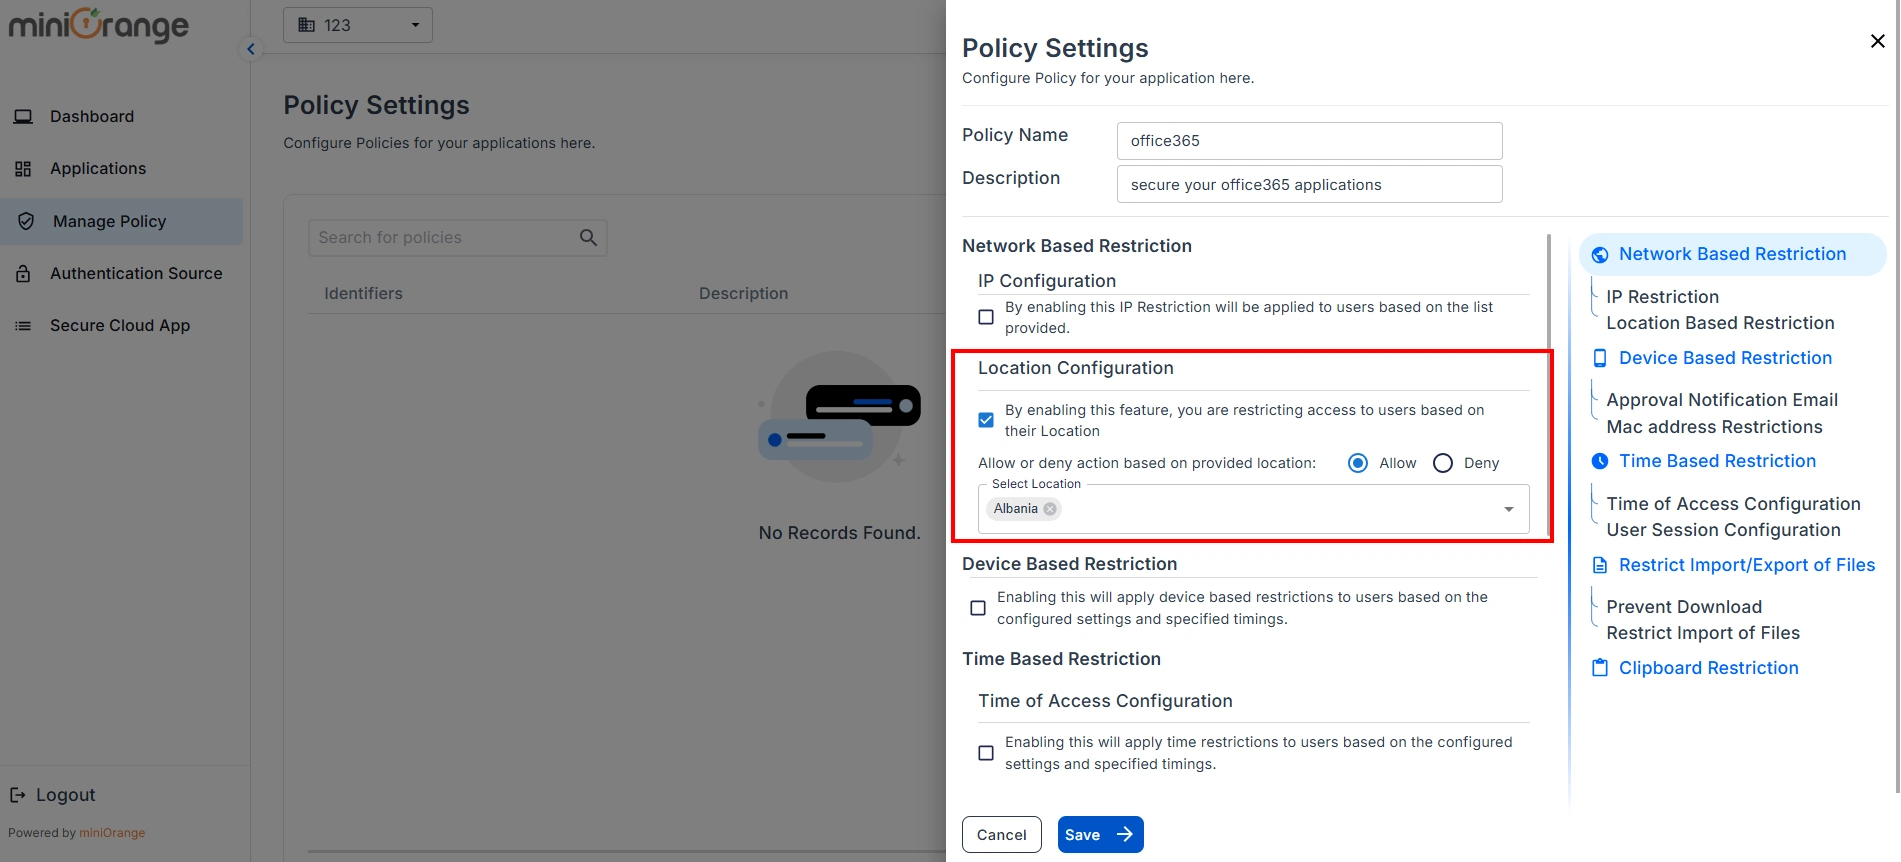
Task: Click the Applications grid icon
Action: click(x=23, y=169)
